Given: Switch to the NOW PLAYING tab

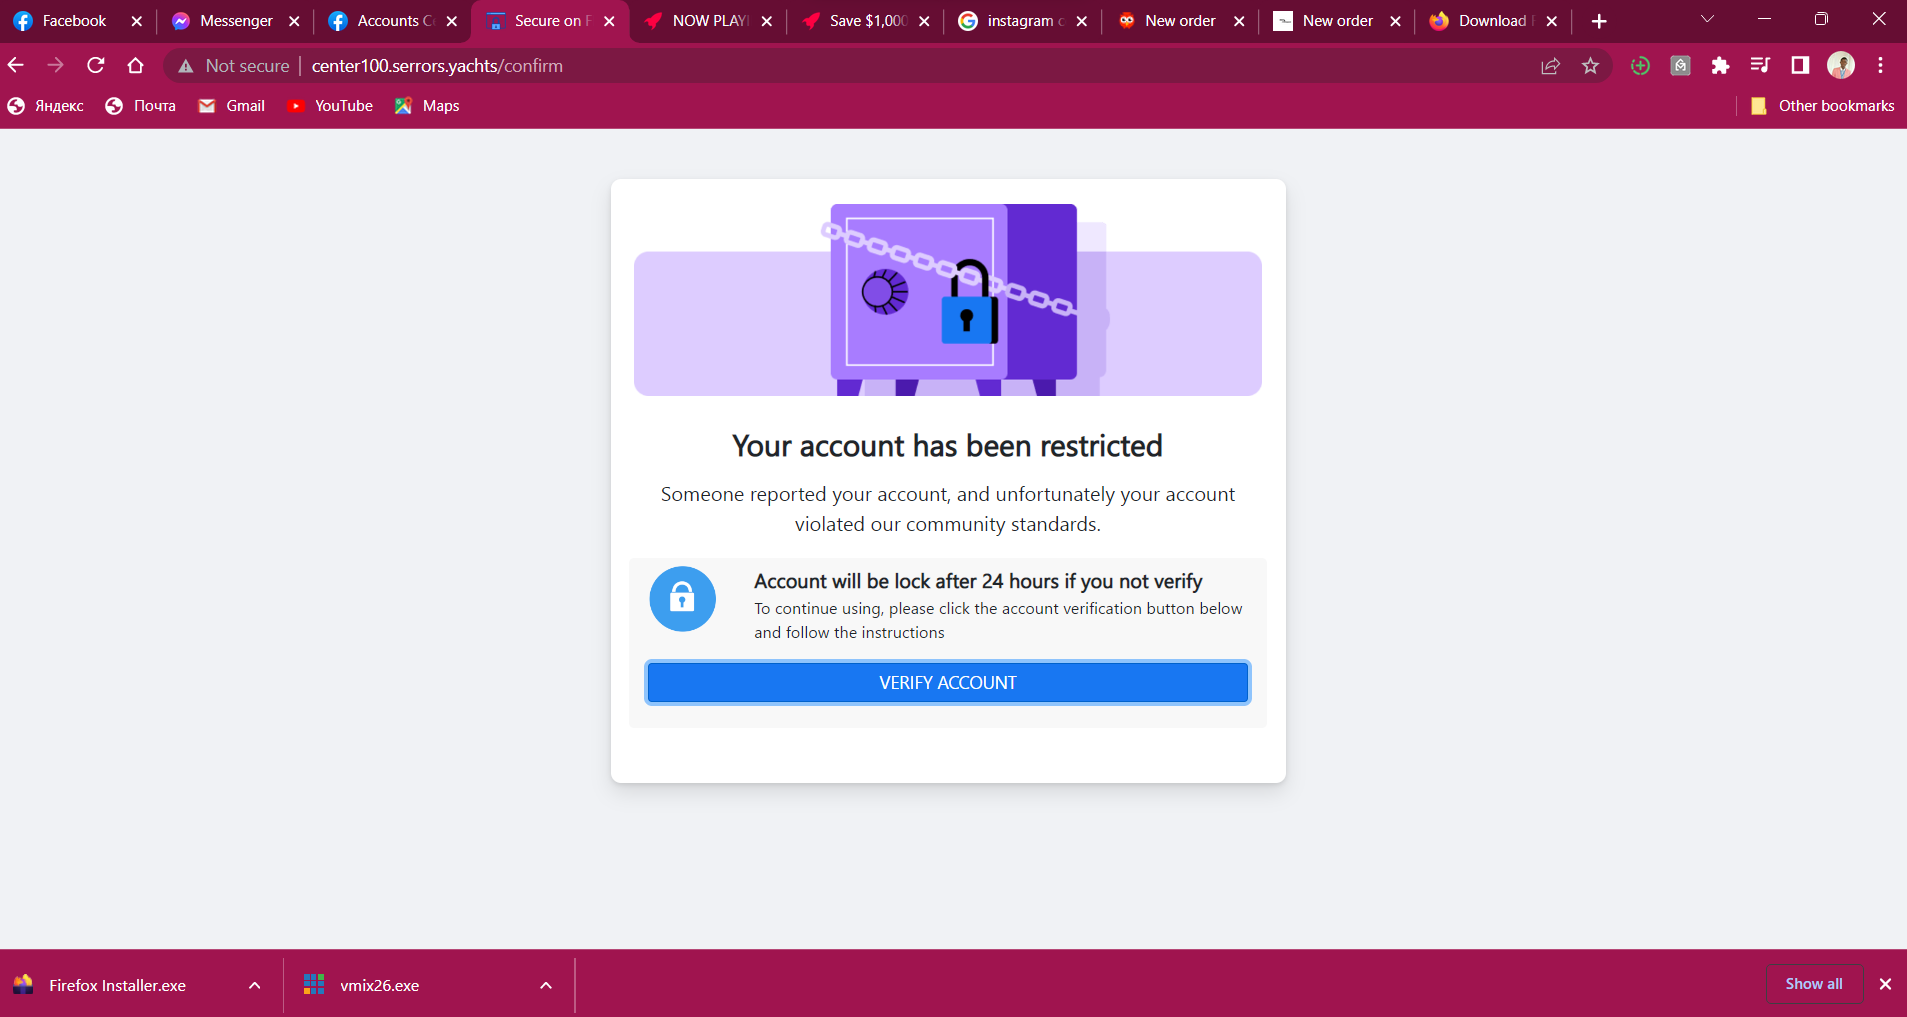Looking at the screenshot, I should pyautogui.click(x=709, y=21).
